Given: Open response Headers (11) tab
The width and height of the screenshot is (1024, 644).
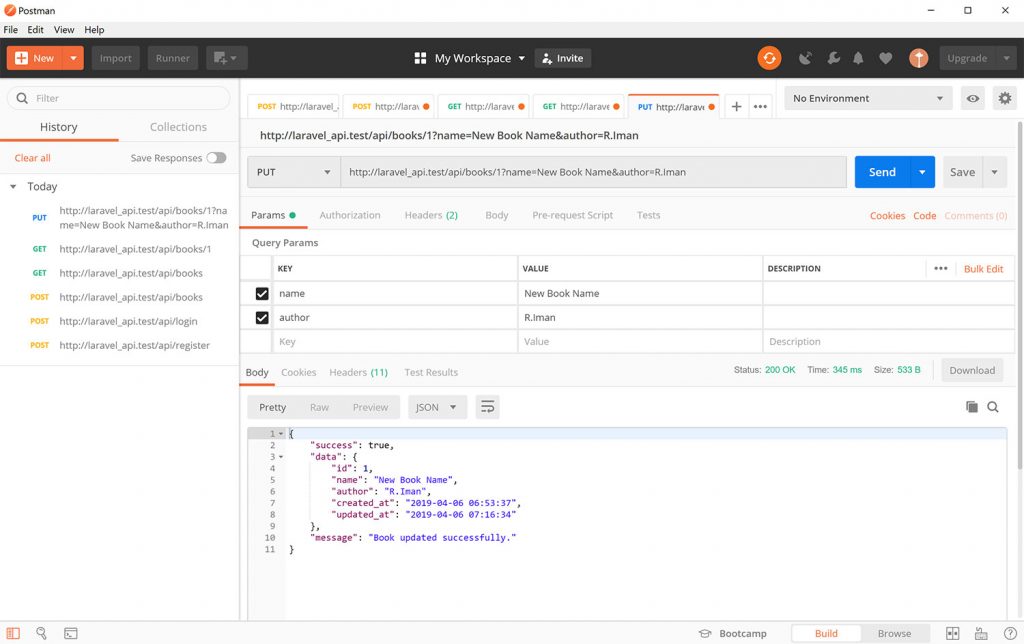Looking at the screenshot, I should tap(359, 372).
